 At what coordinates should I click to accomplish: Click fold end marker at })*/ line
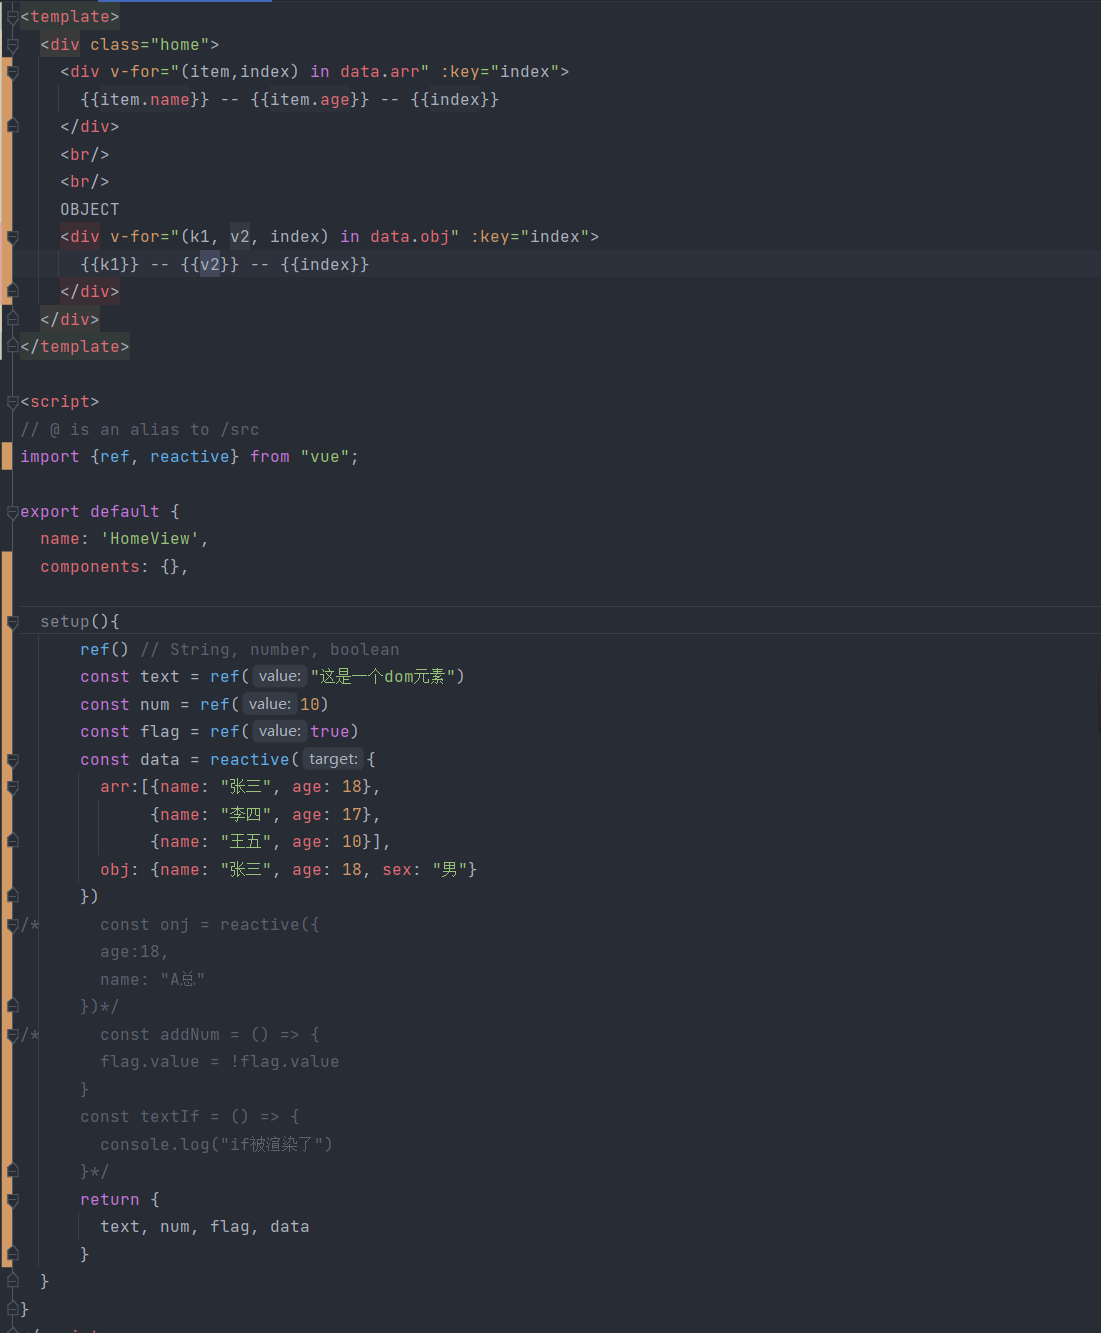pyautogui.click(x=13, y=1007)
